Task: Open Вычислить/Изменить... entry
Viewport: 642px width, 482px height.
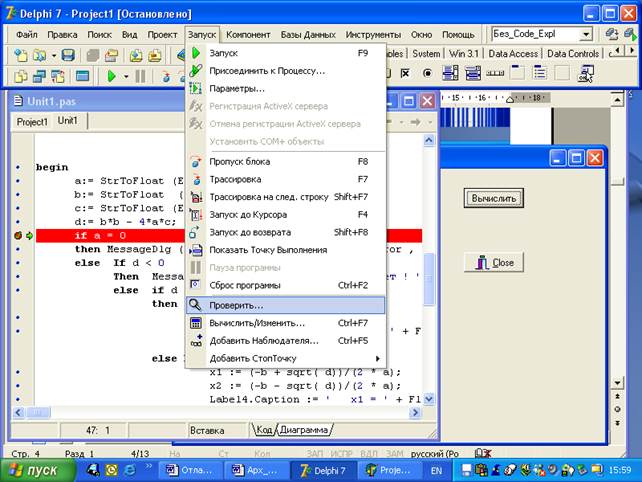Action: click(285, 323)
